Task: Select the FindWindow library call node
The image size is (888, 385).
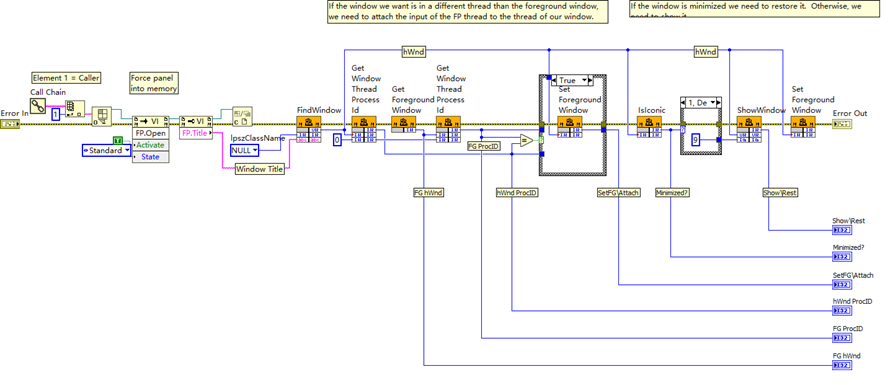Action: [x=309, y=130]
